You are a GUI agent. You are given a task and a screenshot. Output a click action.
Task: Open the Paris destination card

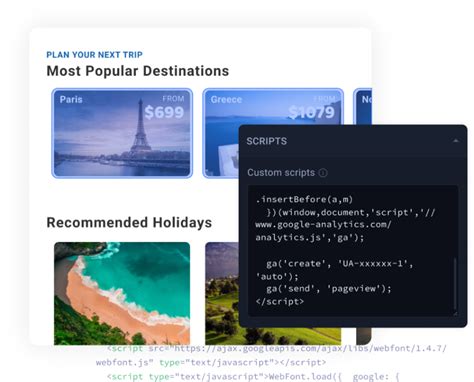(x=122, y=133)
